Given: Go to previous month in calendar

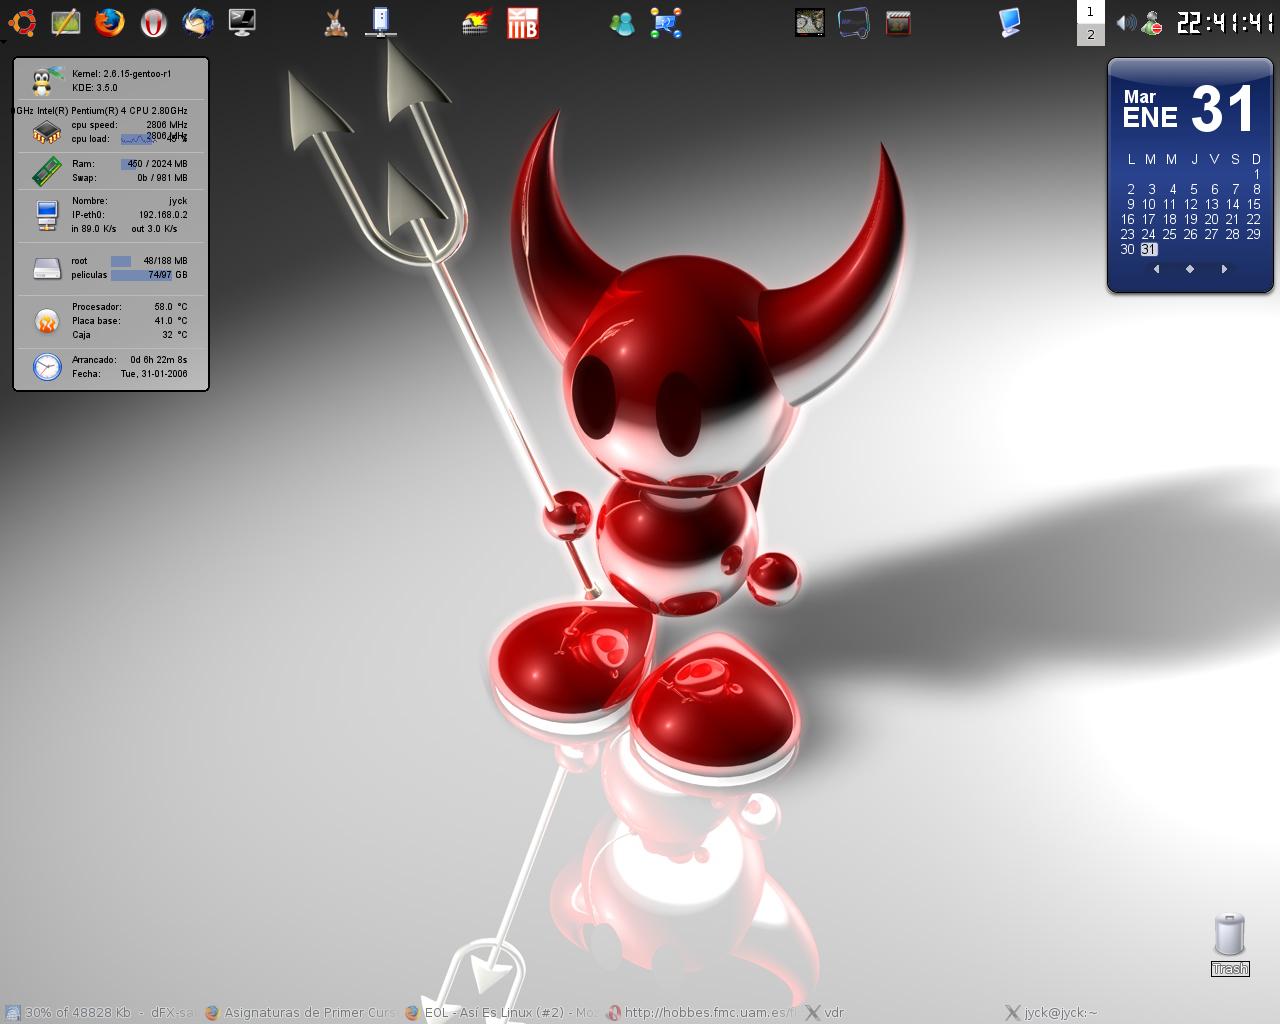Looking at the screenshot, I should coord(1156,269).
